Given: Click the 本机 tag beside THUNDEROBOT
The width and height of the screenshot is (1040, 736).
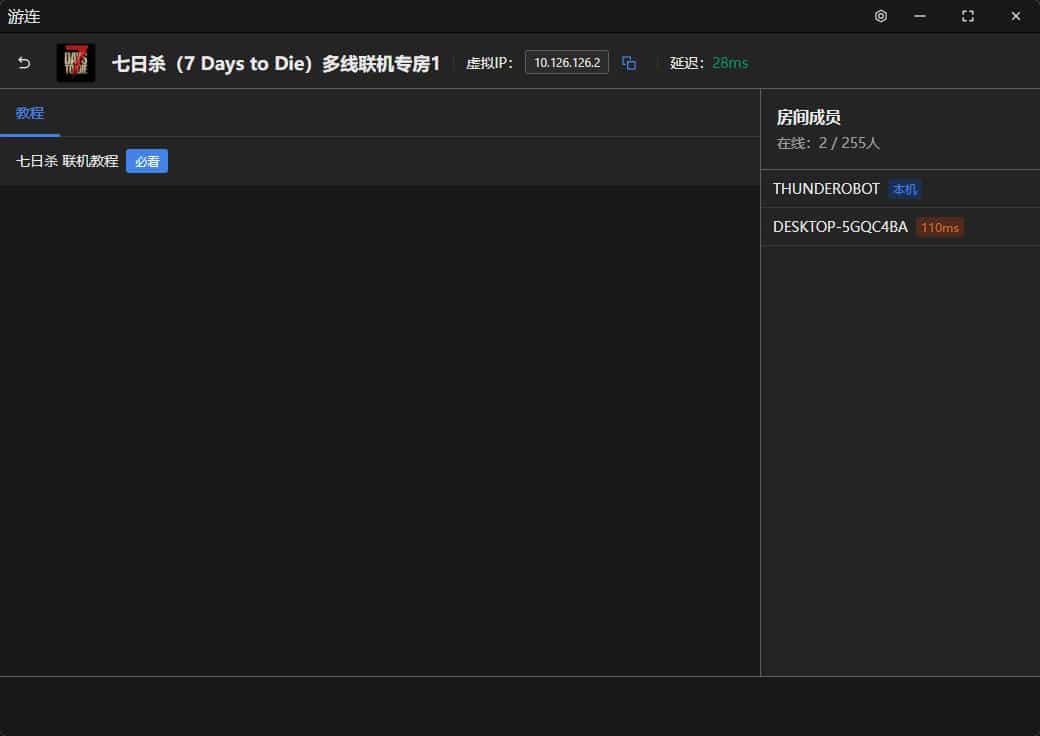Looking at the screenshot, I should pos(905,190).
